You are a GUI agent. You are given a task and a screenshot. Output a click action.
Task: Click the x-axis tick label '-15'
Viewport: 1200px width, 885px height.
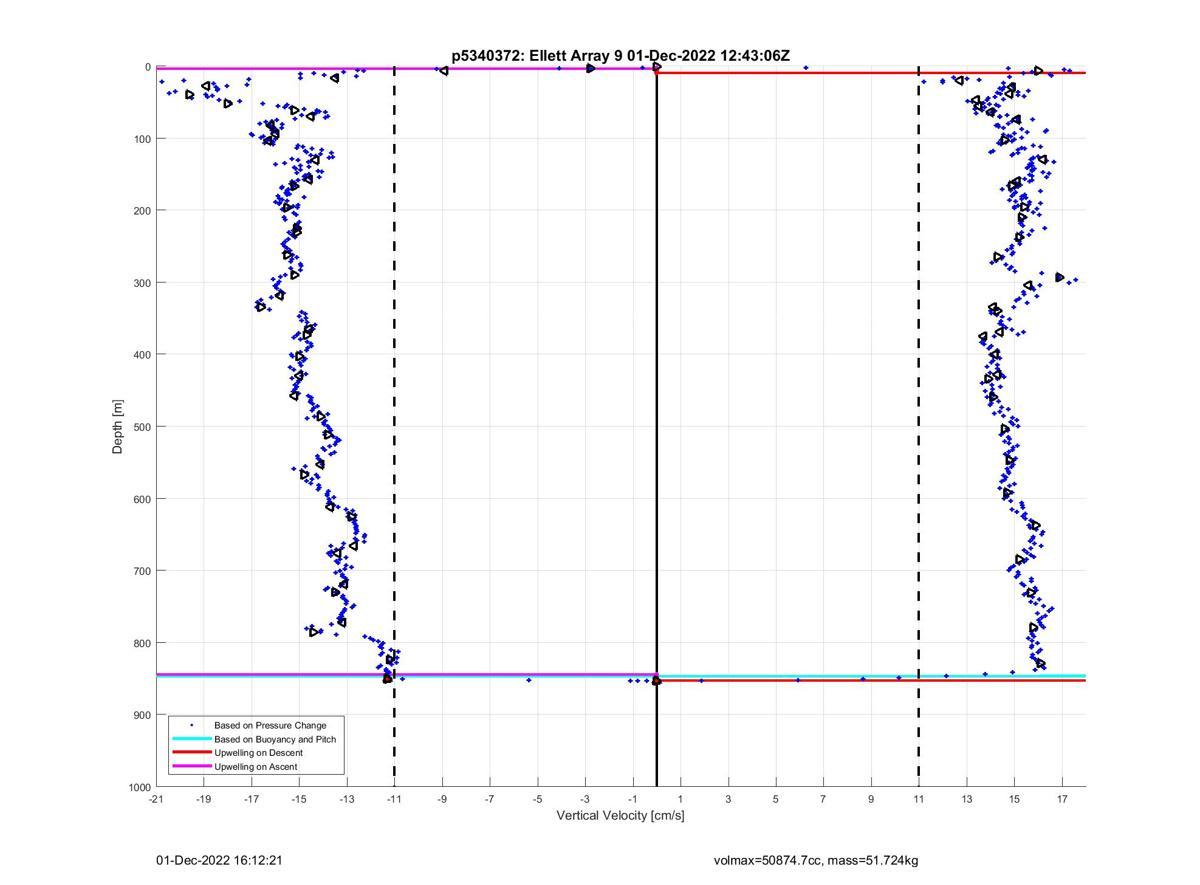pos(299,799)
